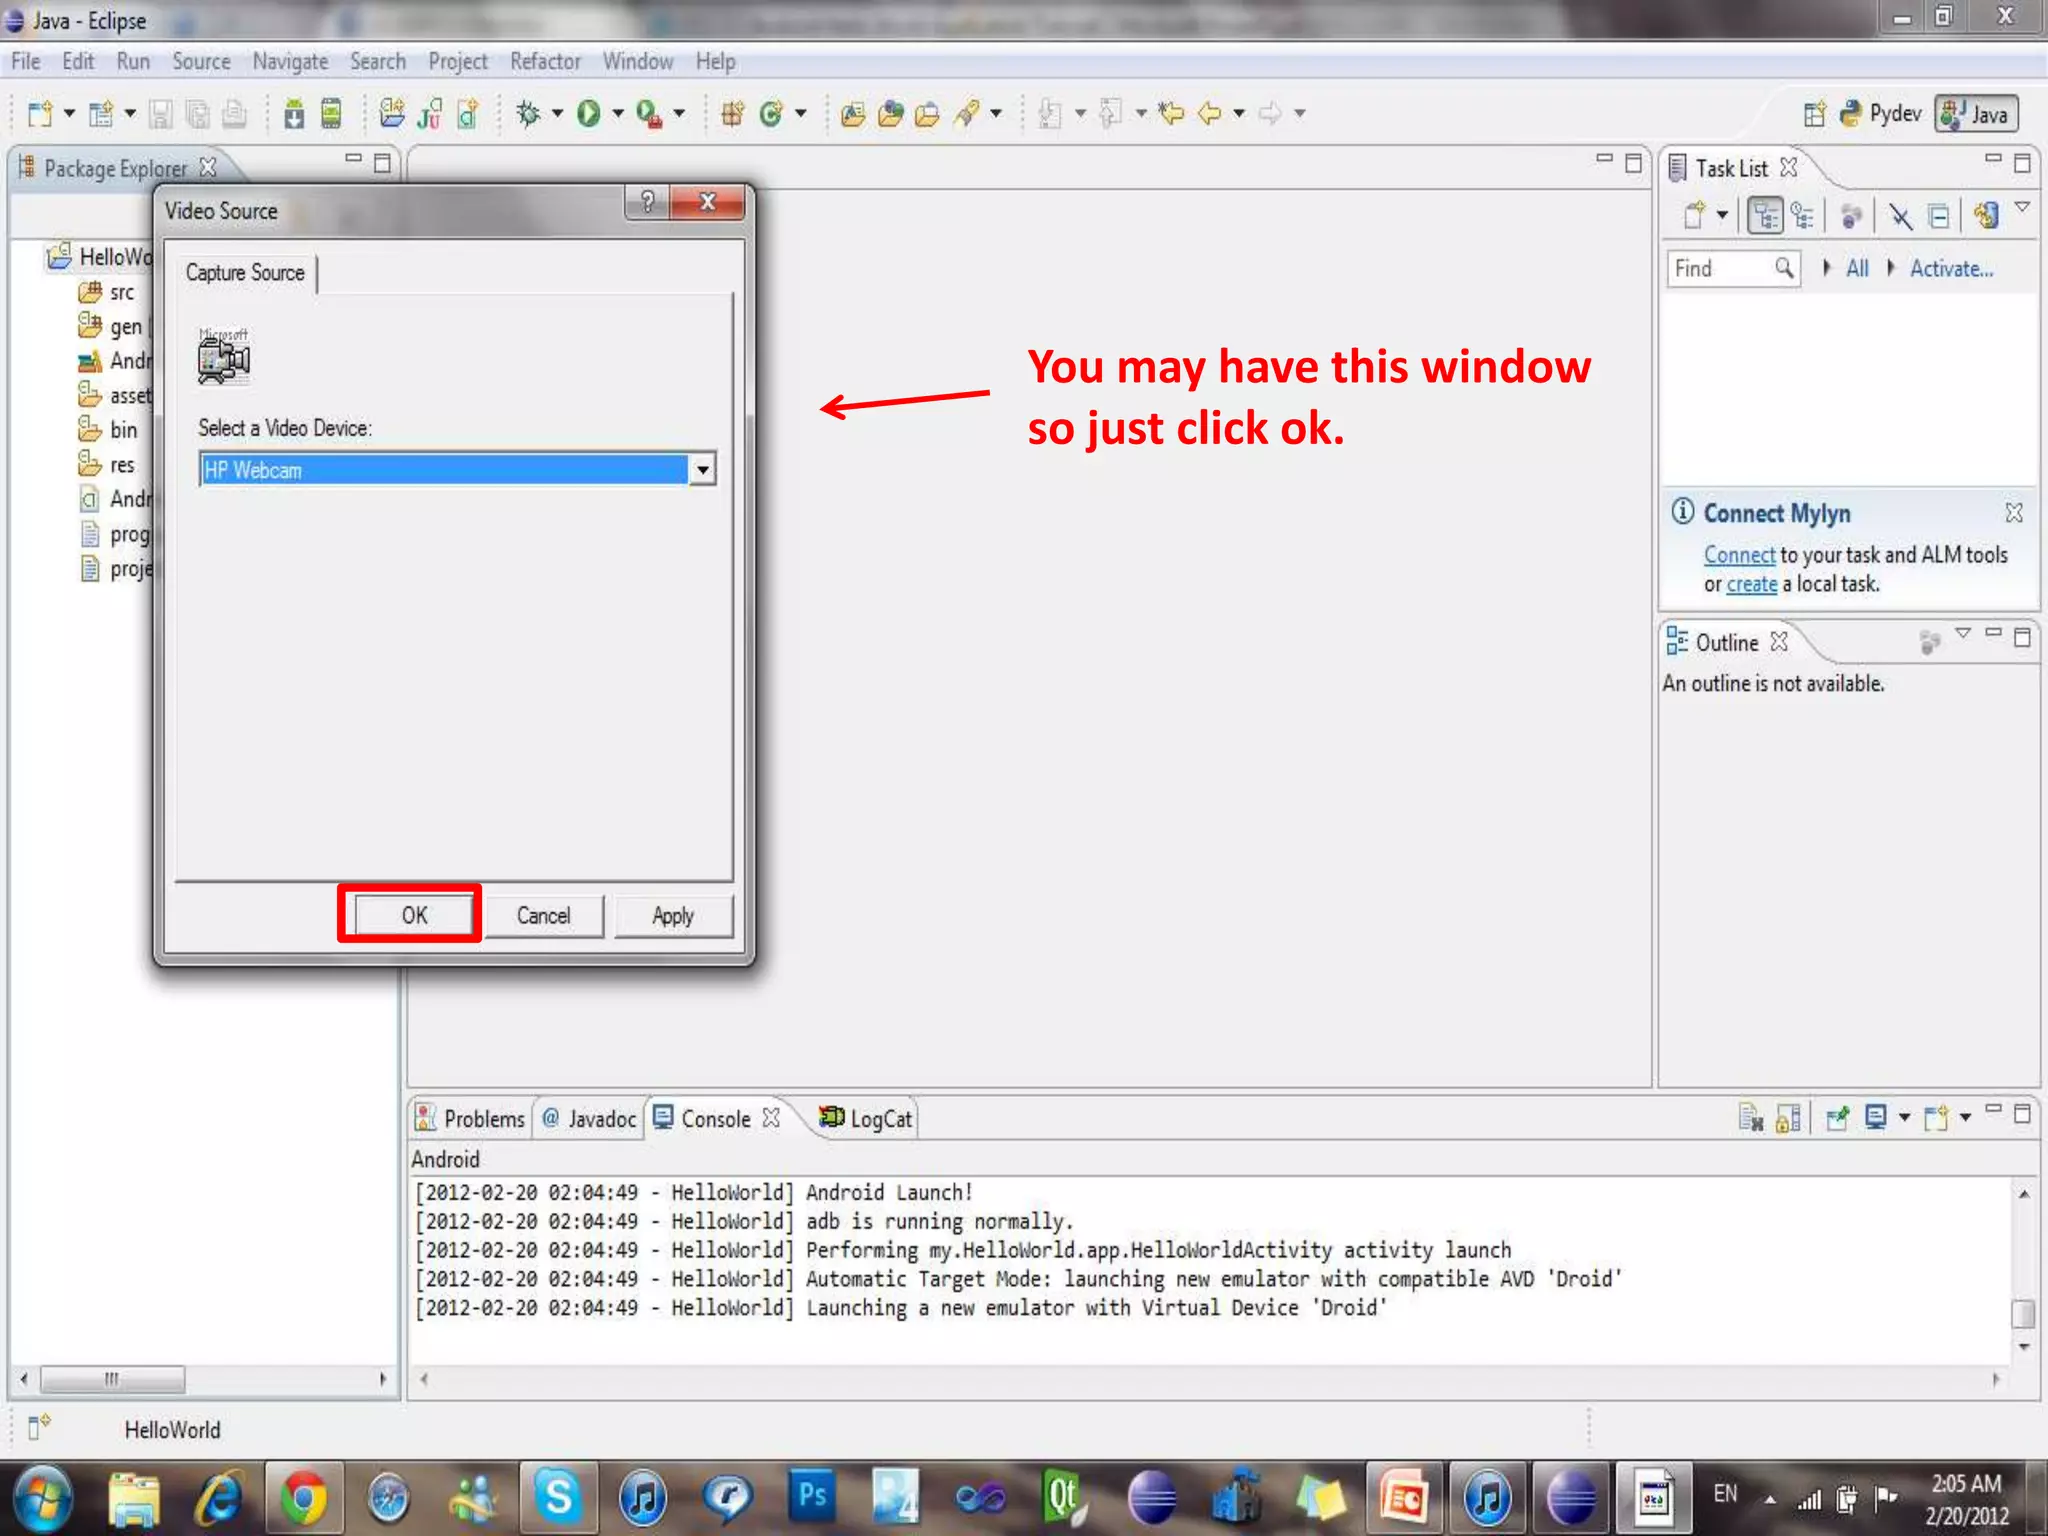Toggle Categorized view in Task List
This screenshot has width=2048, height=1536.
click(1765, 215)
